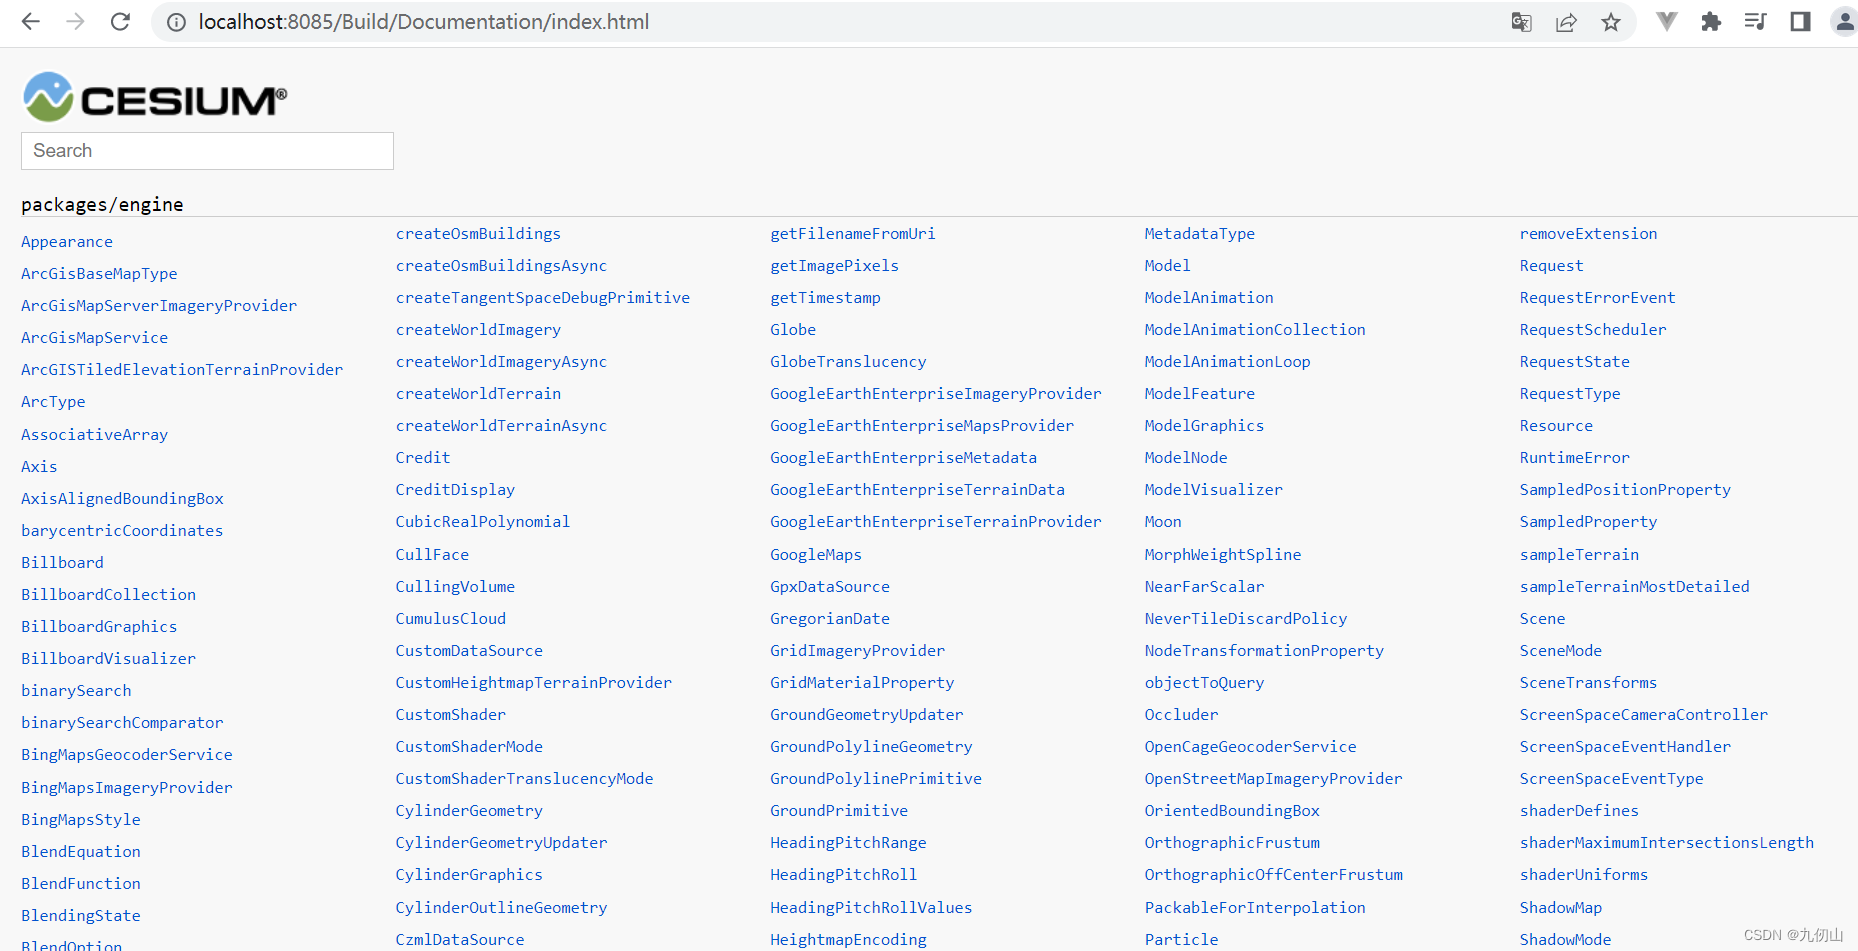Open SampledPositionProperty link
The height and width of the screenshot is (951, 1858).
pyautogui.click(x=1625, y=490)
